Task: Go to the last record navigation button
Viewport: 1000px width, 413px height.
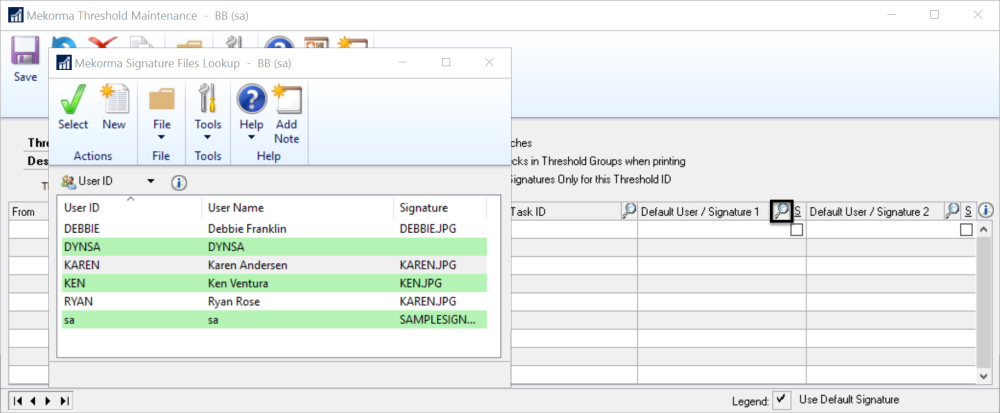Action: 63,401
